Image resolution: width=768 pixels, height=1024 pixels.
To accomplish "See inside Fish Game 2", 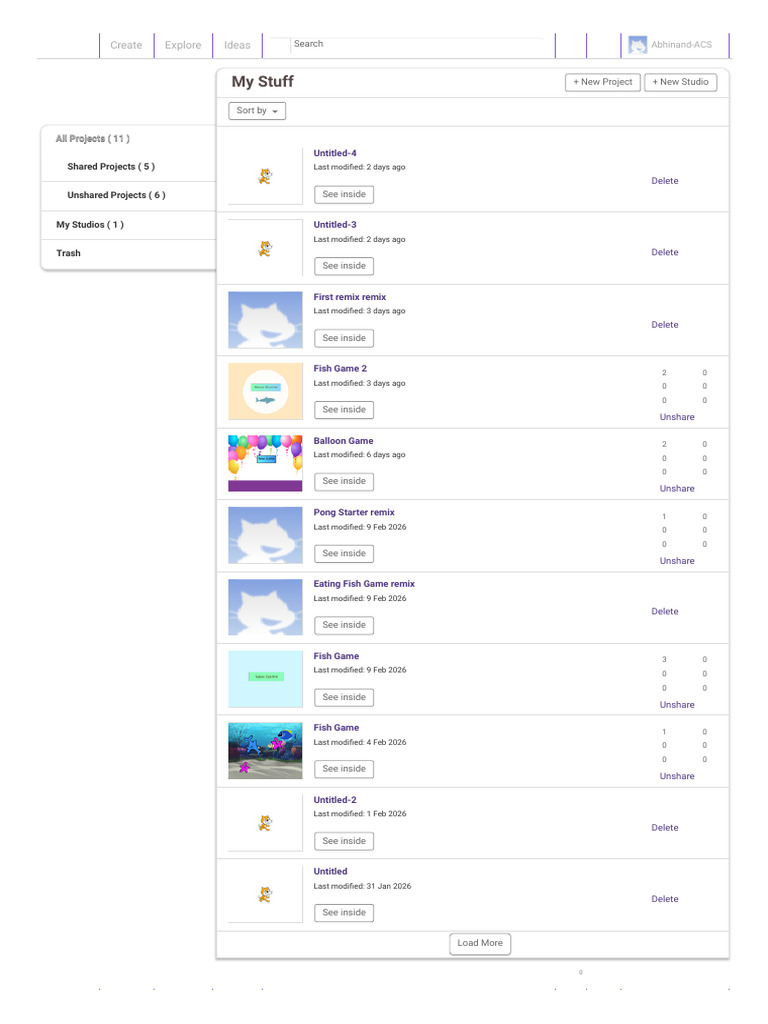I will pos(344,410).
